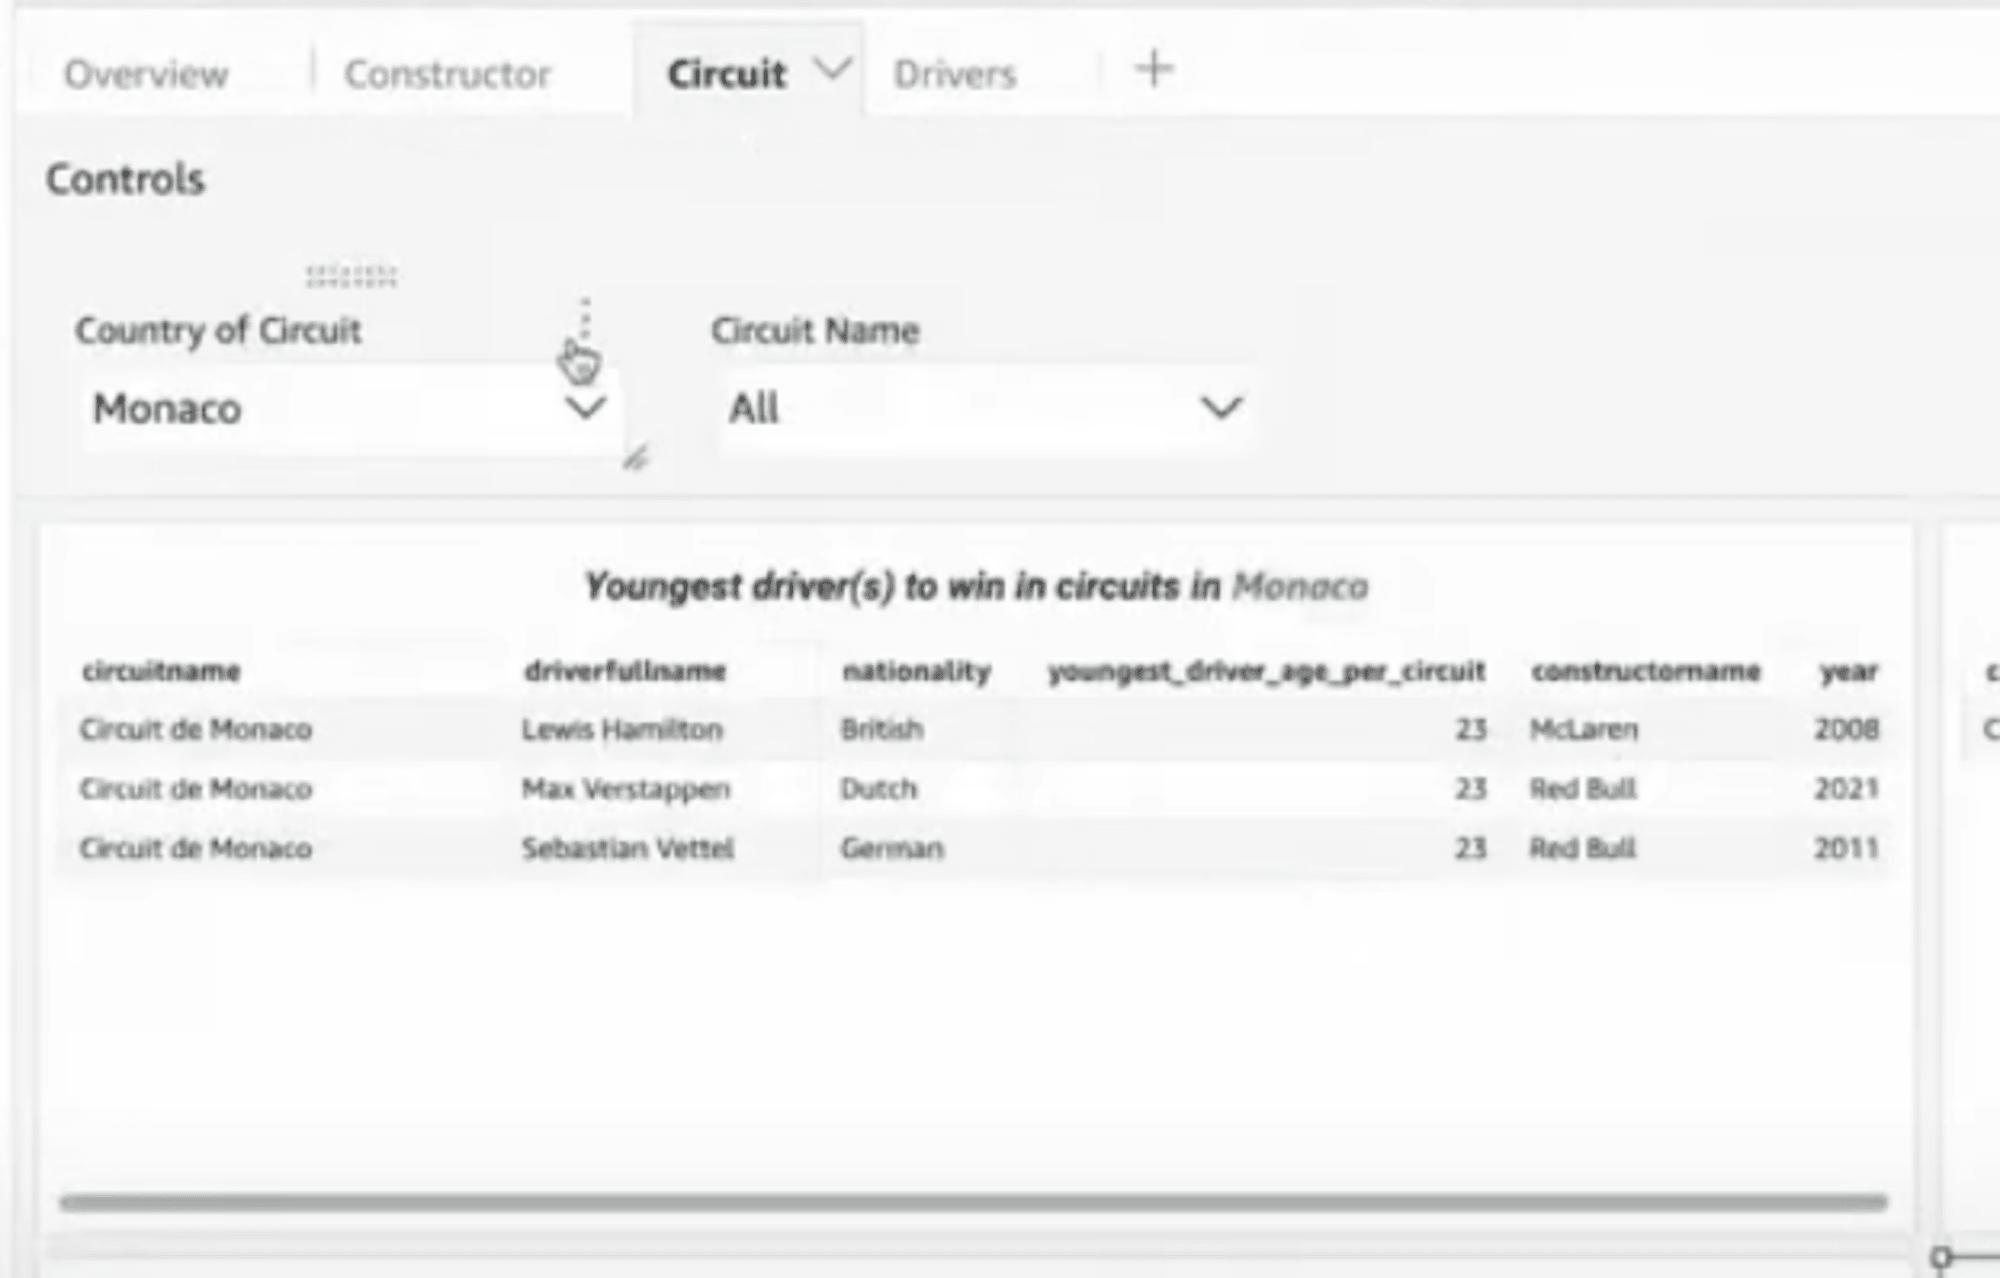Select the Sebastian Vettel cell
This screenshot has height=1278, width=2000.
628,849
